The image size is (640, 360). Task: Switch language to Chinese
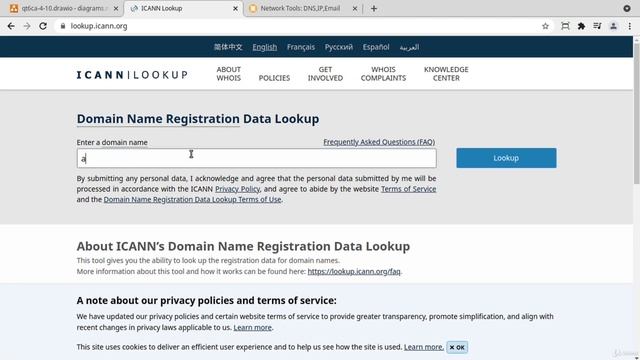coord(228,47)
